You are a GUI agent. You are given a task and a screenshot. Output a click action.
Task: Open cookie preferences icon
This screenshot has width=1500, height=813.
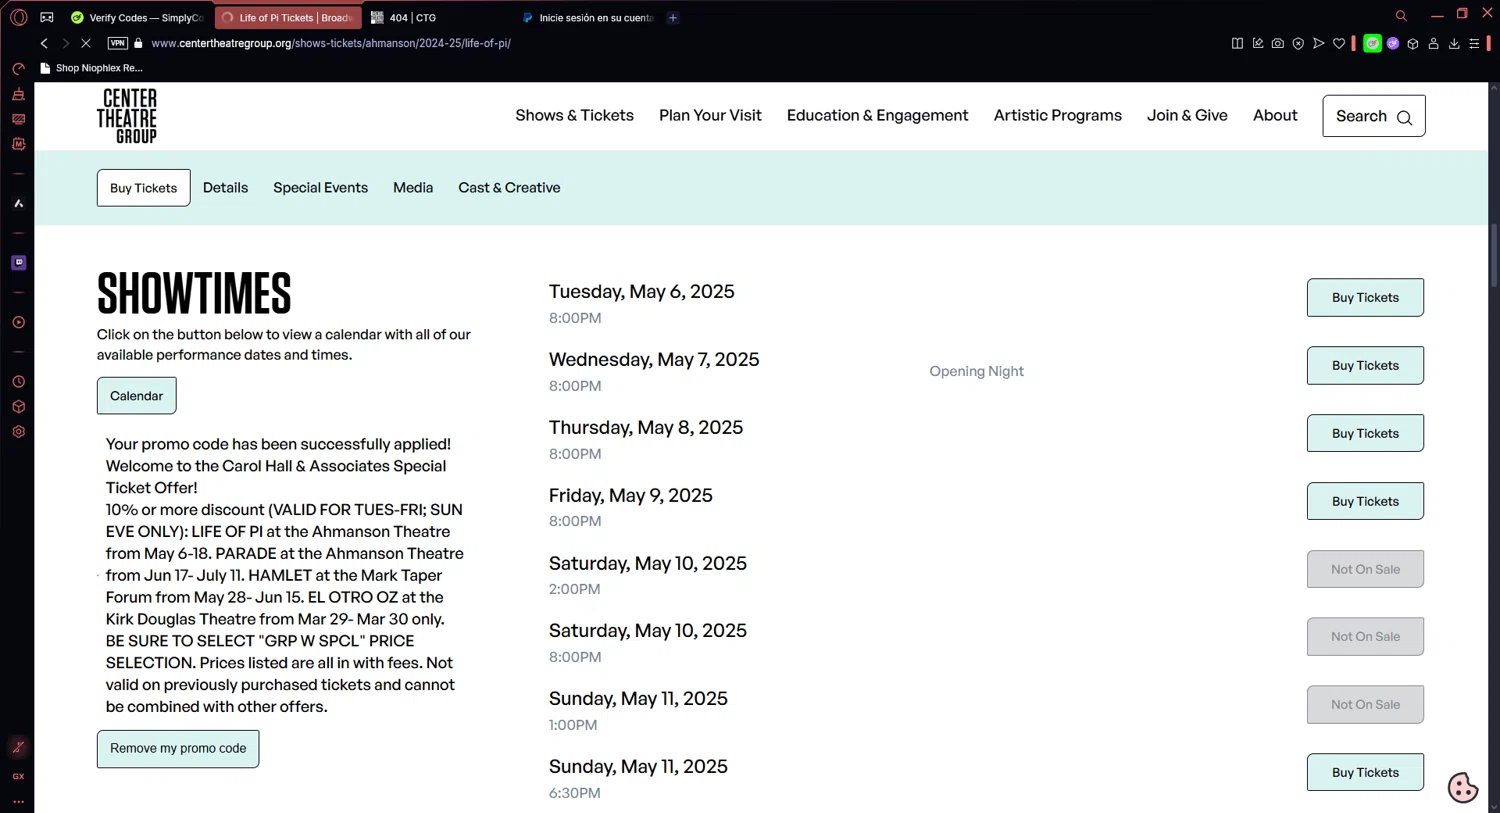tap(1463, 788)
